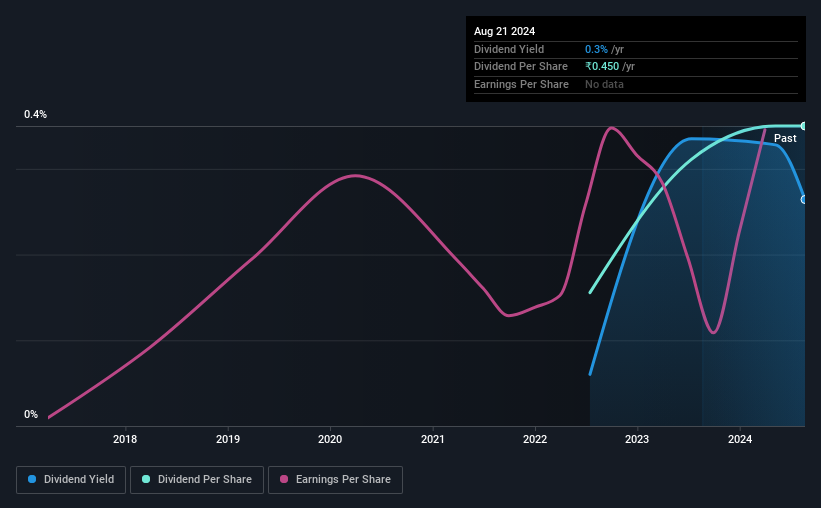Viewport: 821px width, 508px height.
Task: Toggle the Earnings Per Share legend button
Action: tap(335, 480)
